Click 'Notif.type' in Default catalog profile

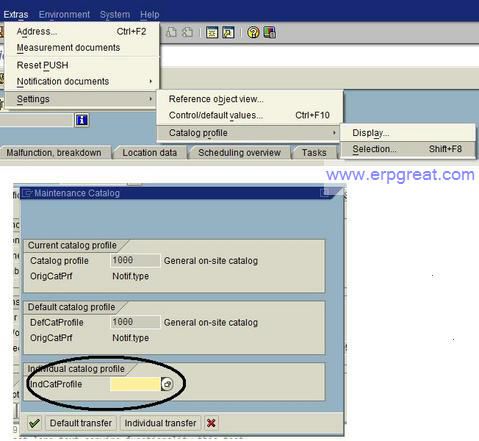(131, 338)
